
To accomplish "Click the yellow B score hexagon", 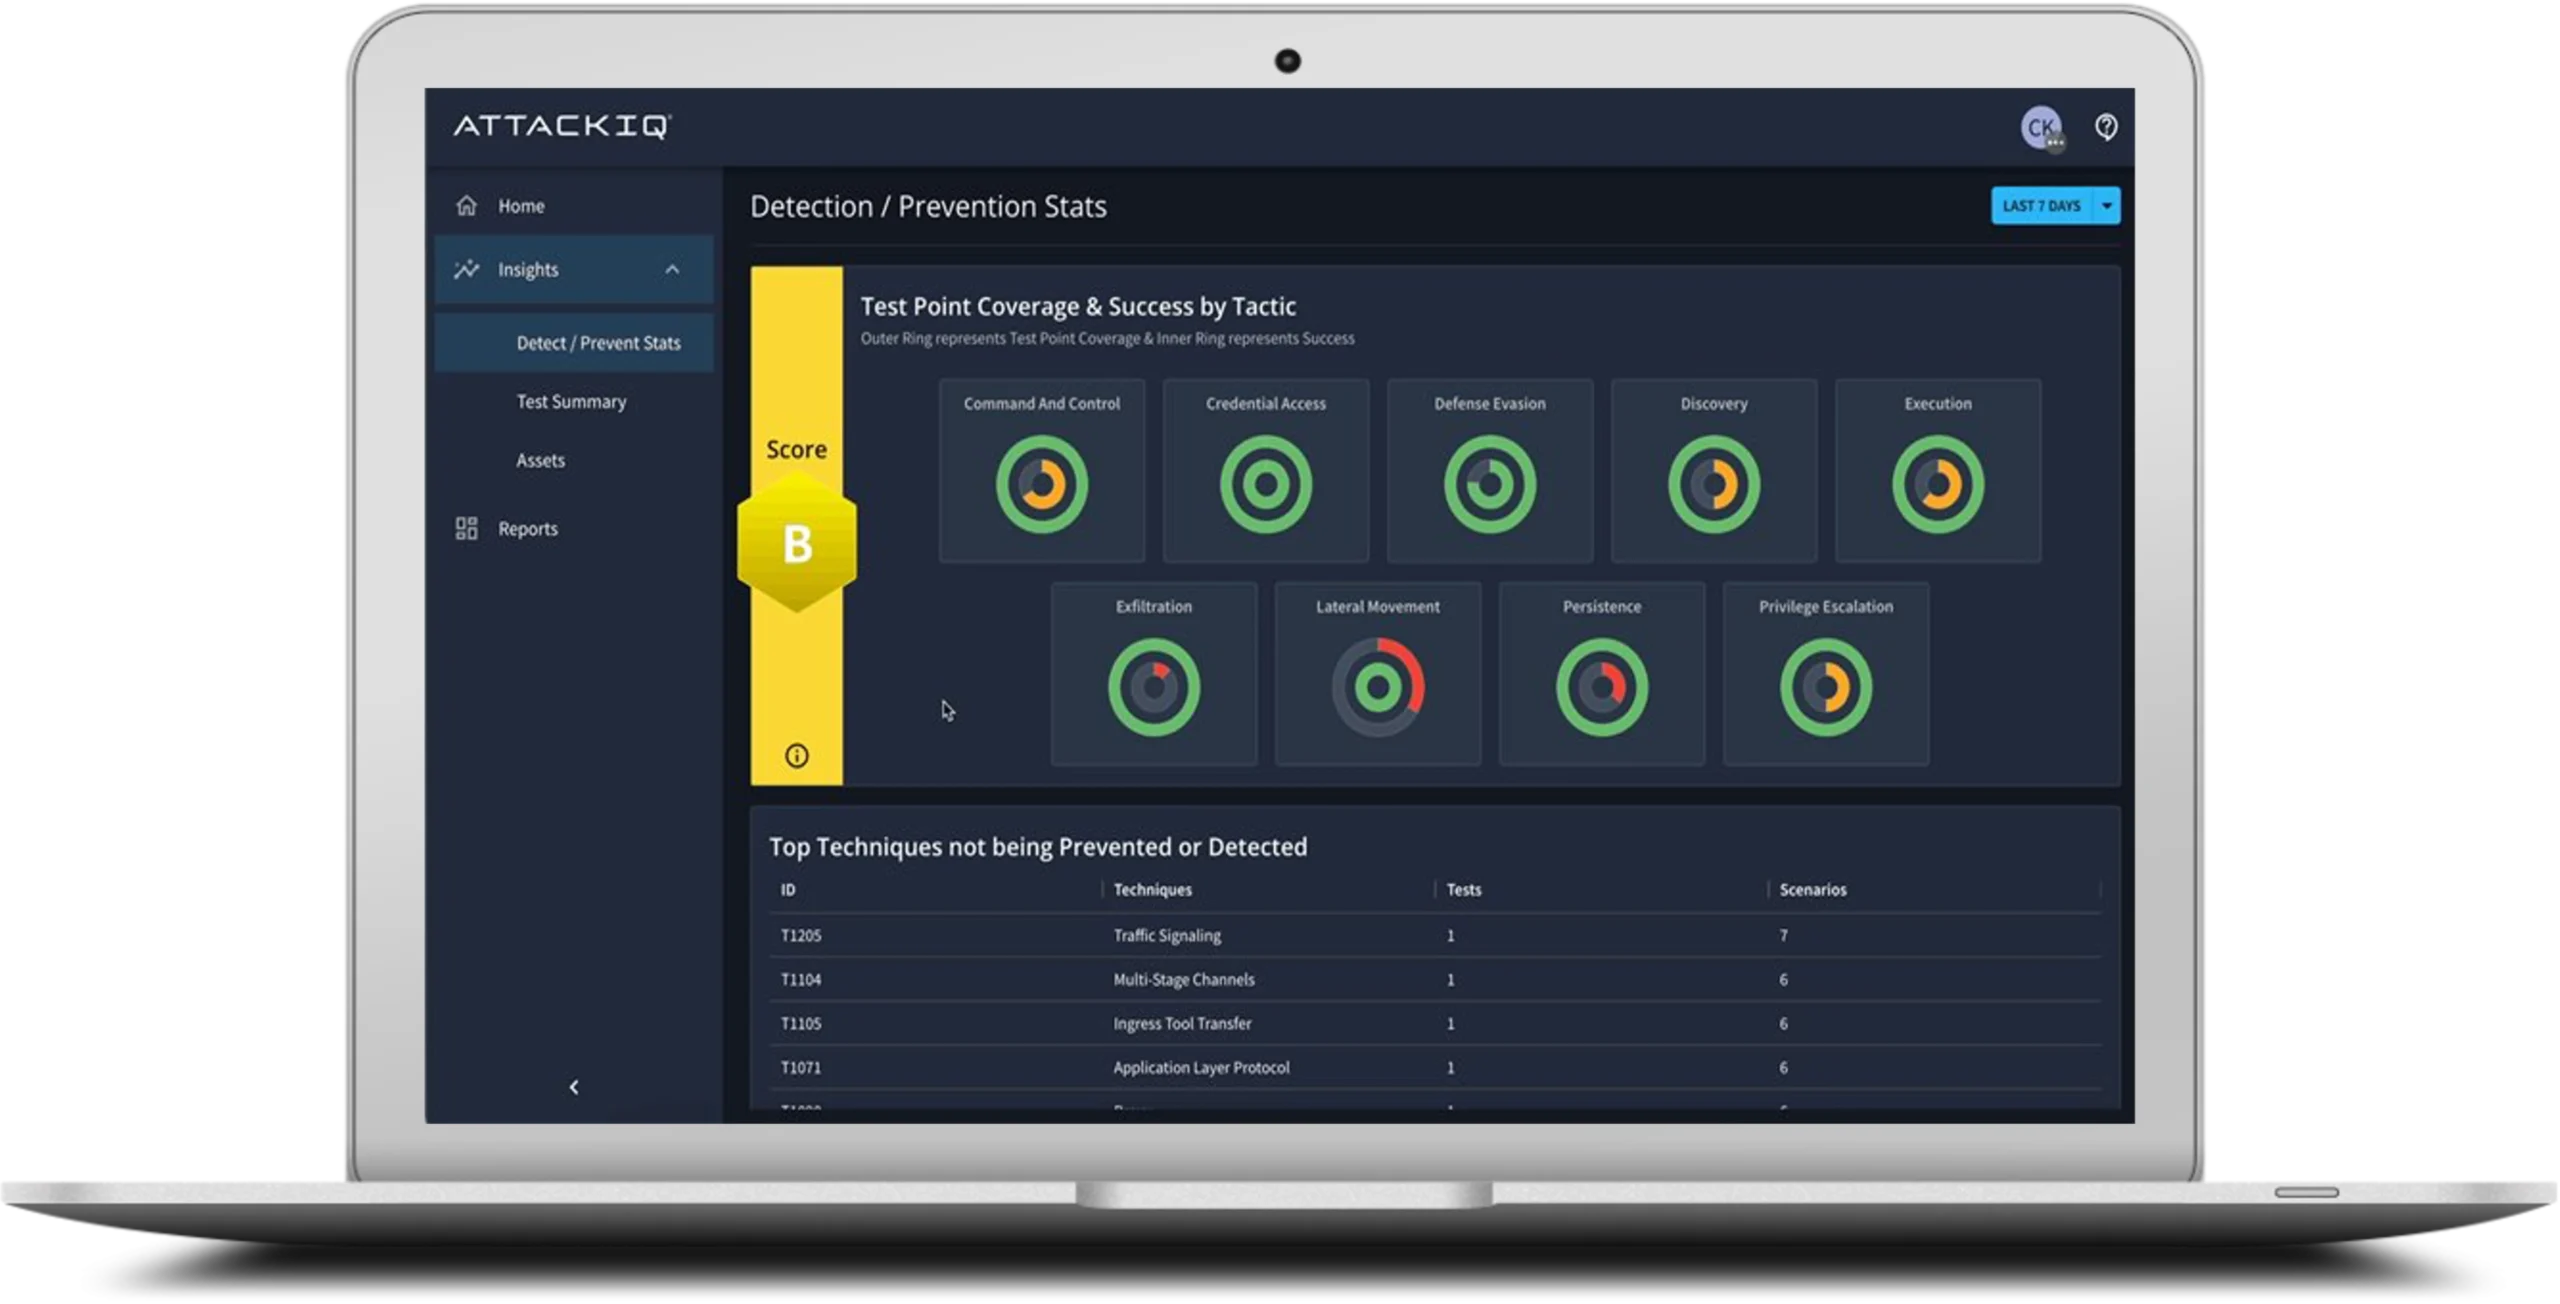I will (x=797, y=543).
